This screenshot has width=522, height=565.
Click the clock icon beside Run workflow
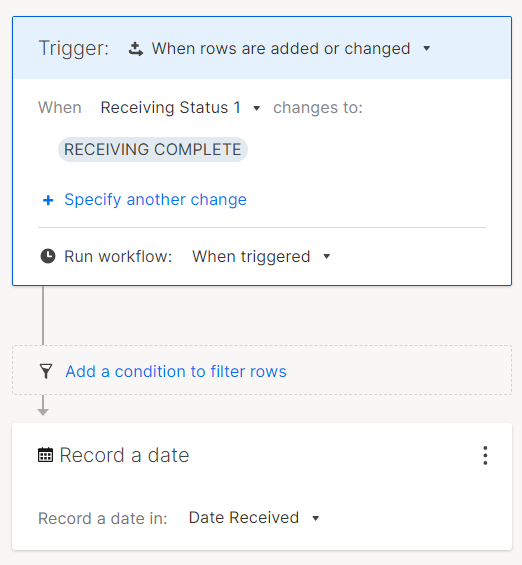48,256
